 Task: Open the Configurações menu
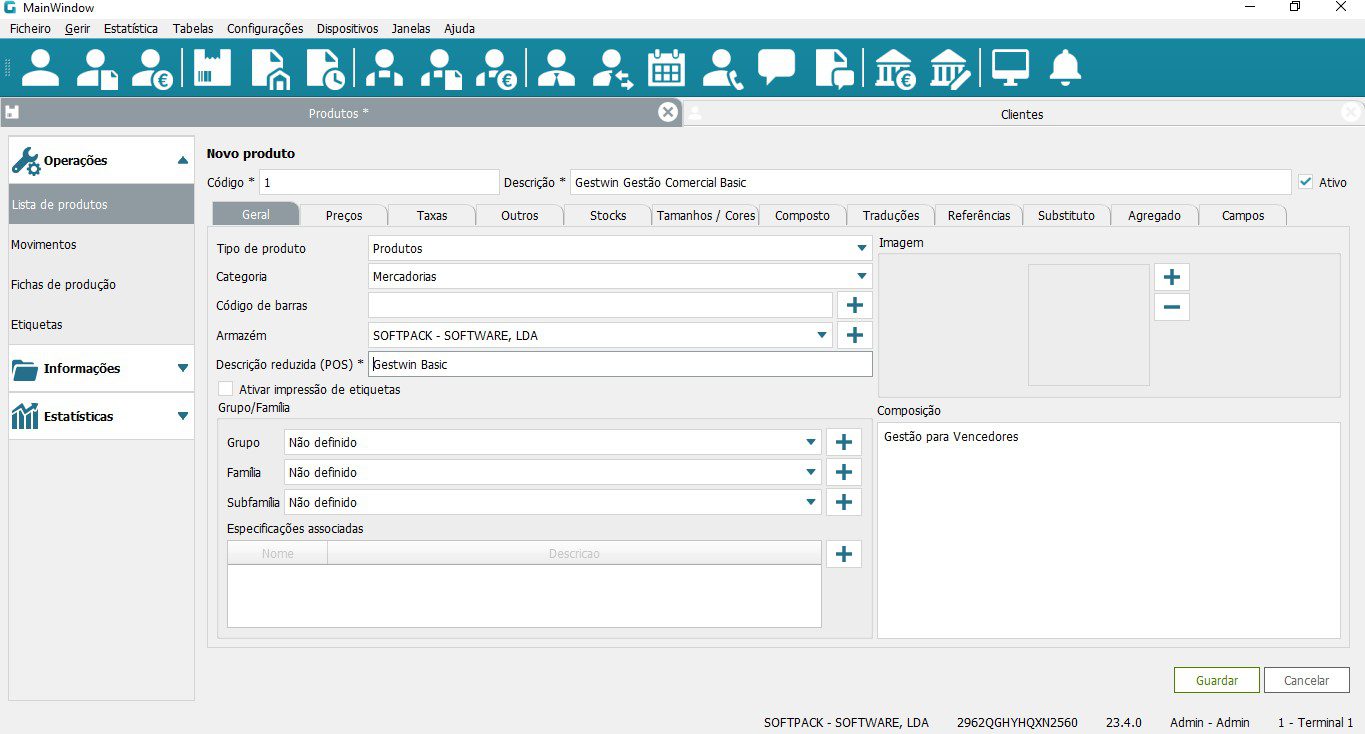click(265, 28)
